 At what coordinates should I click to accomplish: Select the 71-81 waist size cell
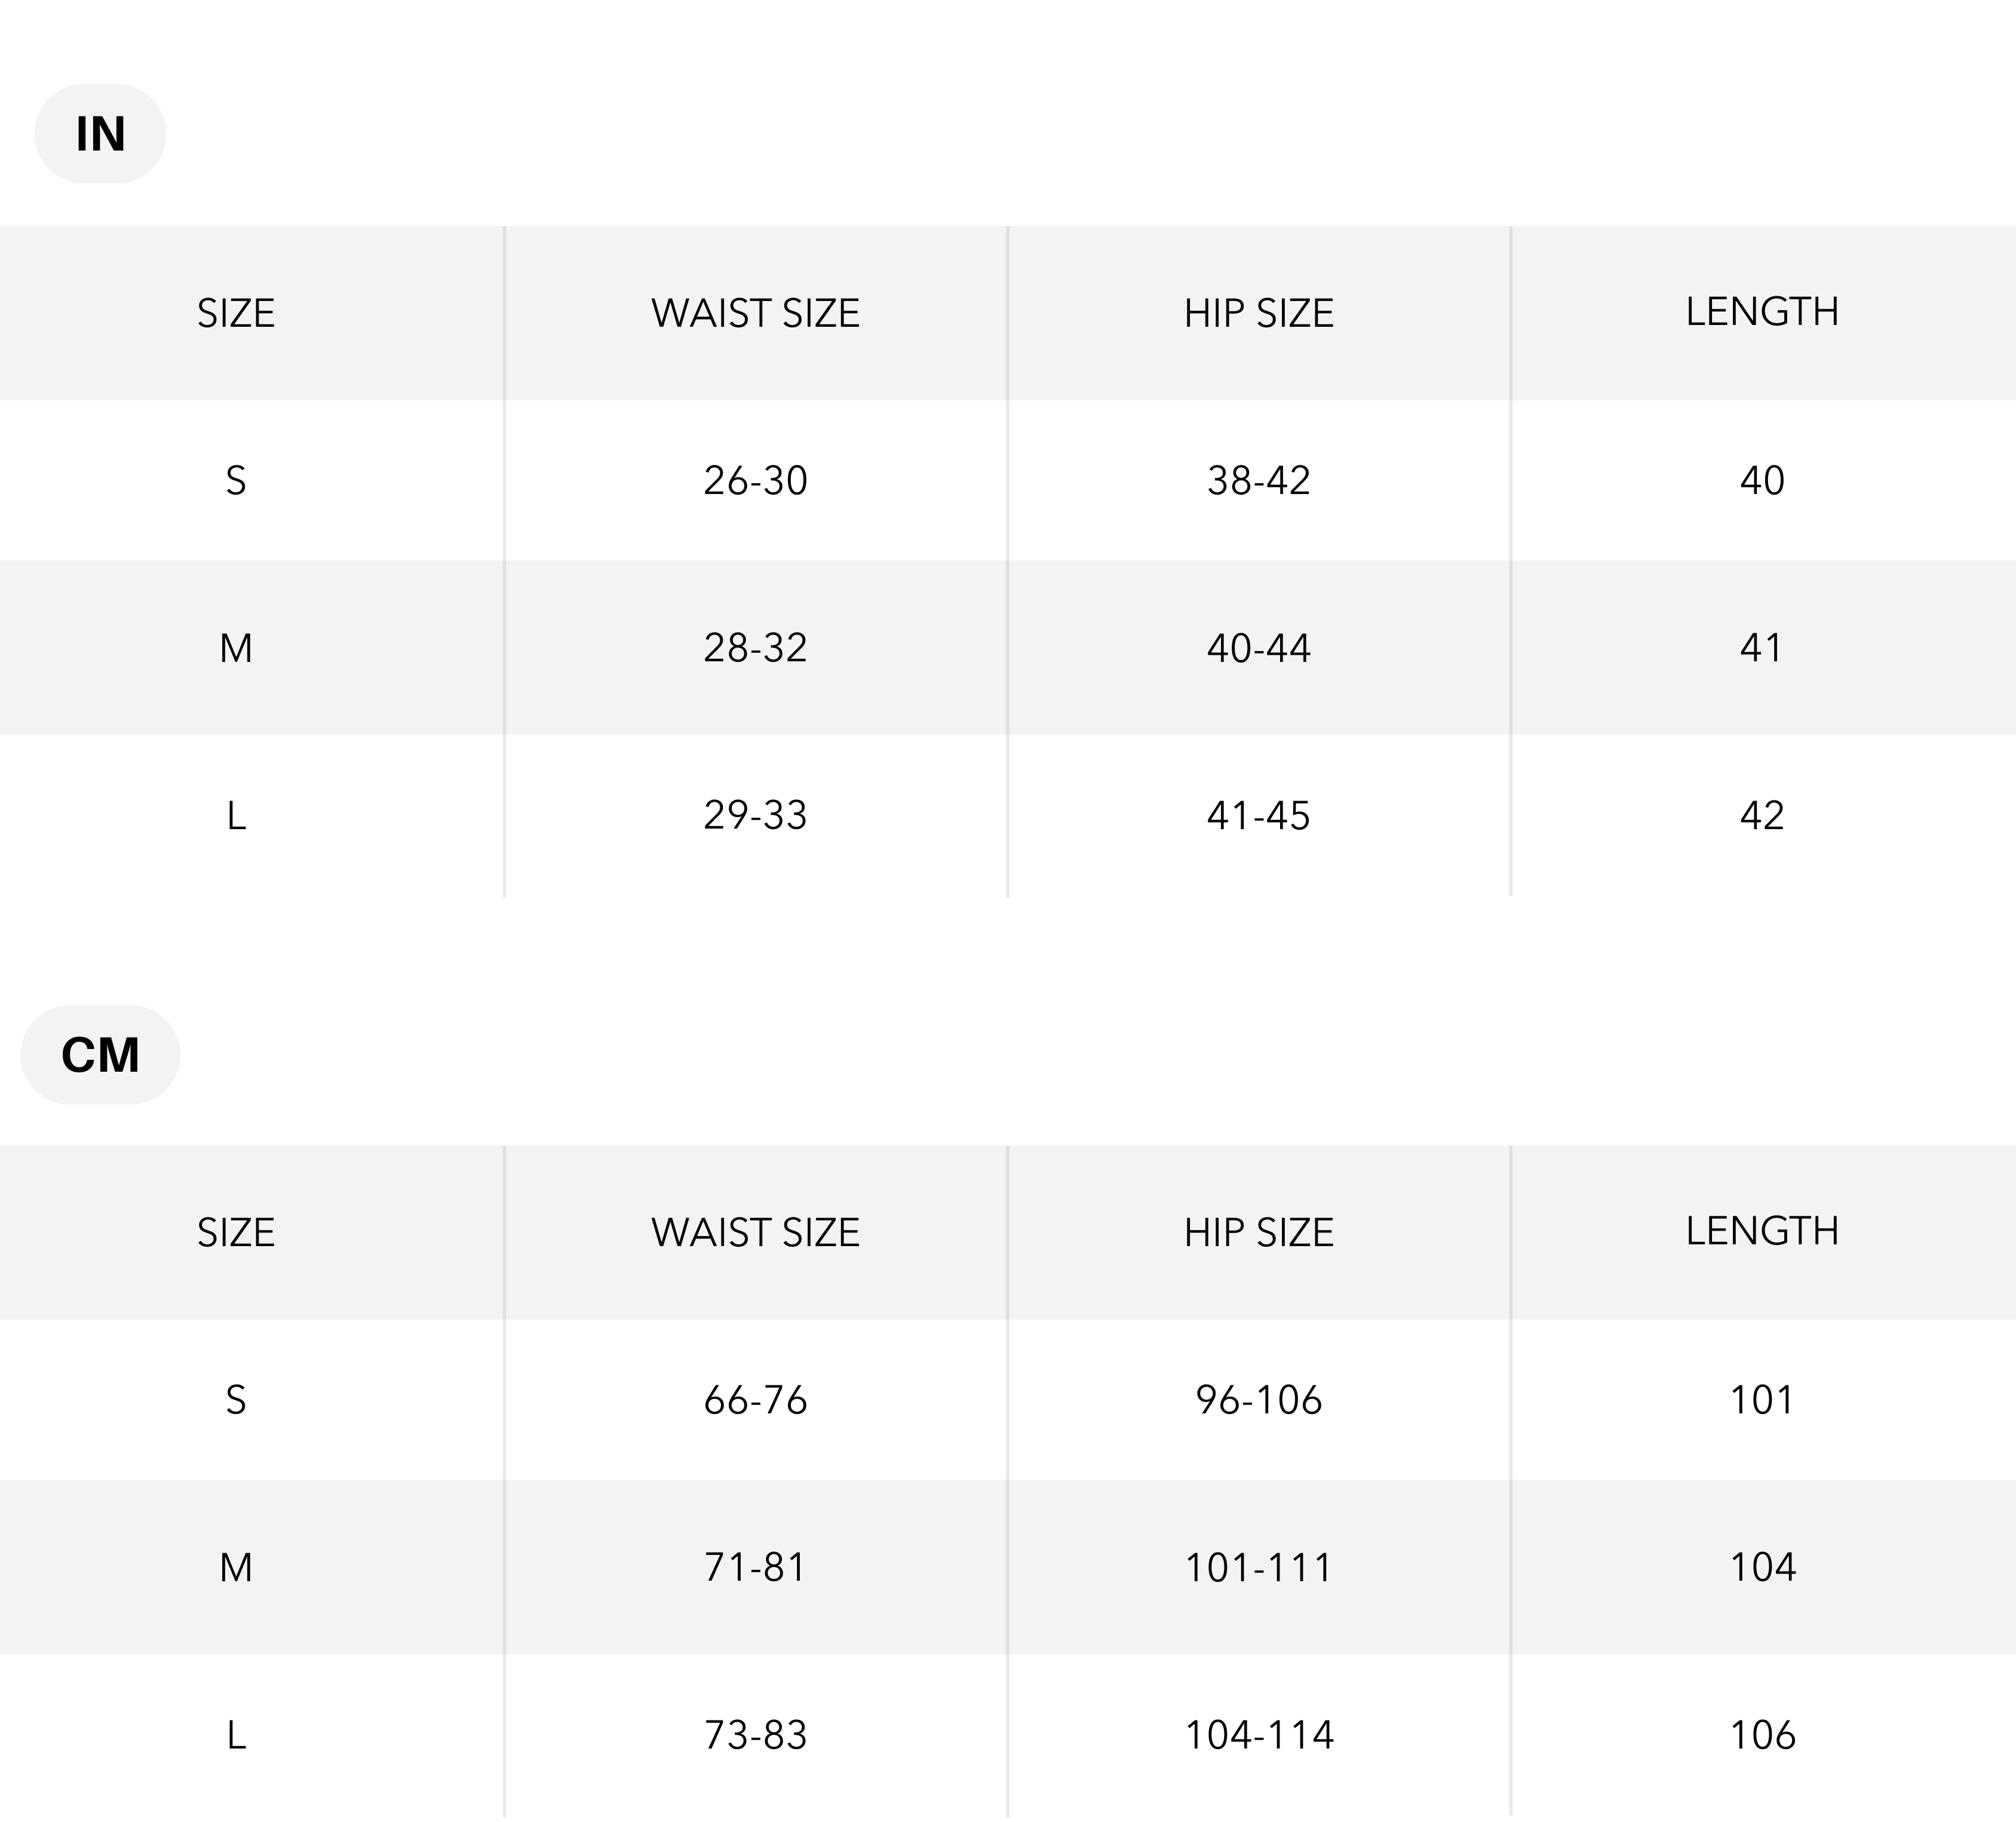(755, 1567)
